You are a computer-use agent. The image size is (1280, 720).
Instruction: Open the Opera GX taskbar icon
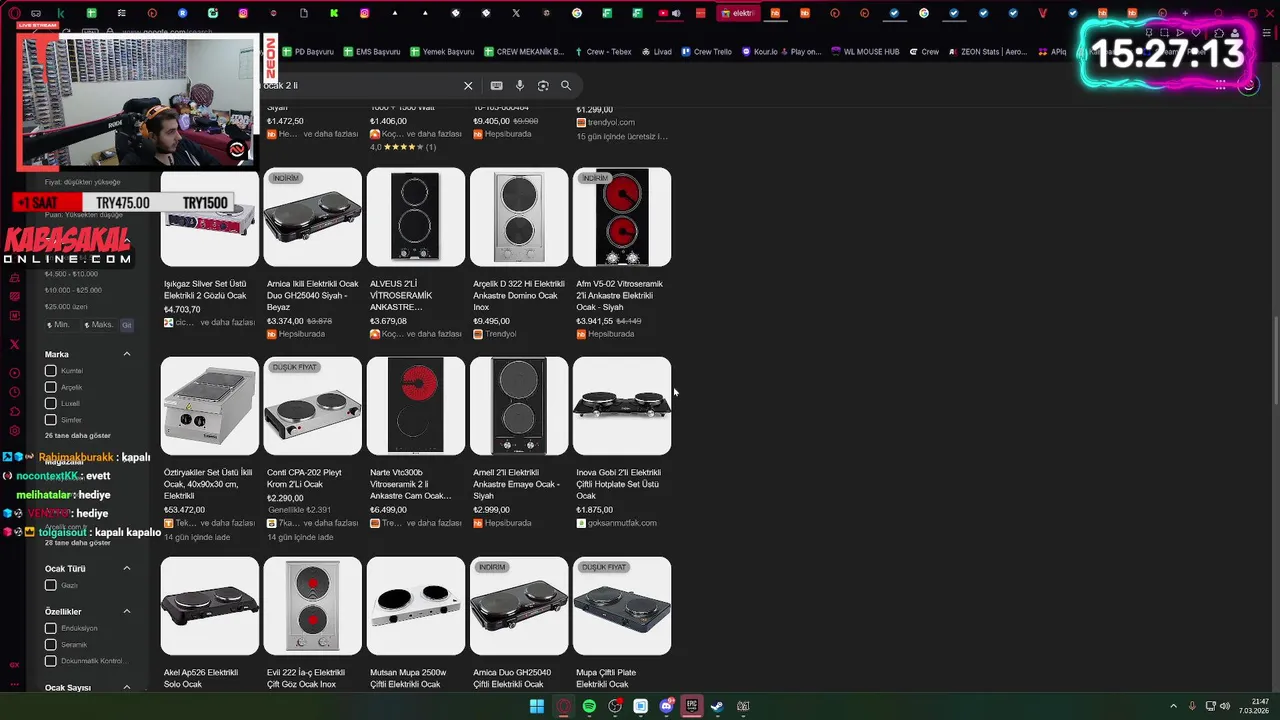(x=563, y=706)
